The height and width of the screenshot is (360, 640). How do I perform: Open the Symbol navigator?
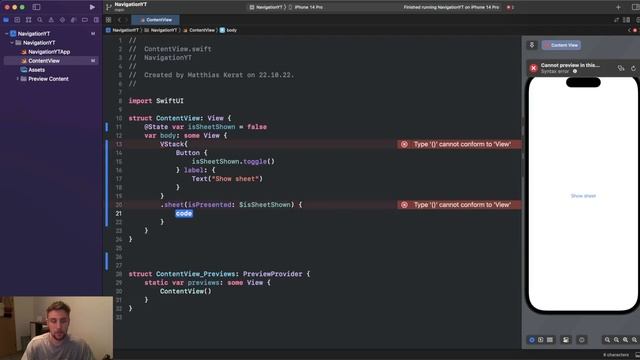(x=28, y=20)
